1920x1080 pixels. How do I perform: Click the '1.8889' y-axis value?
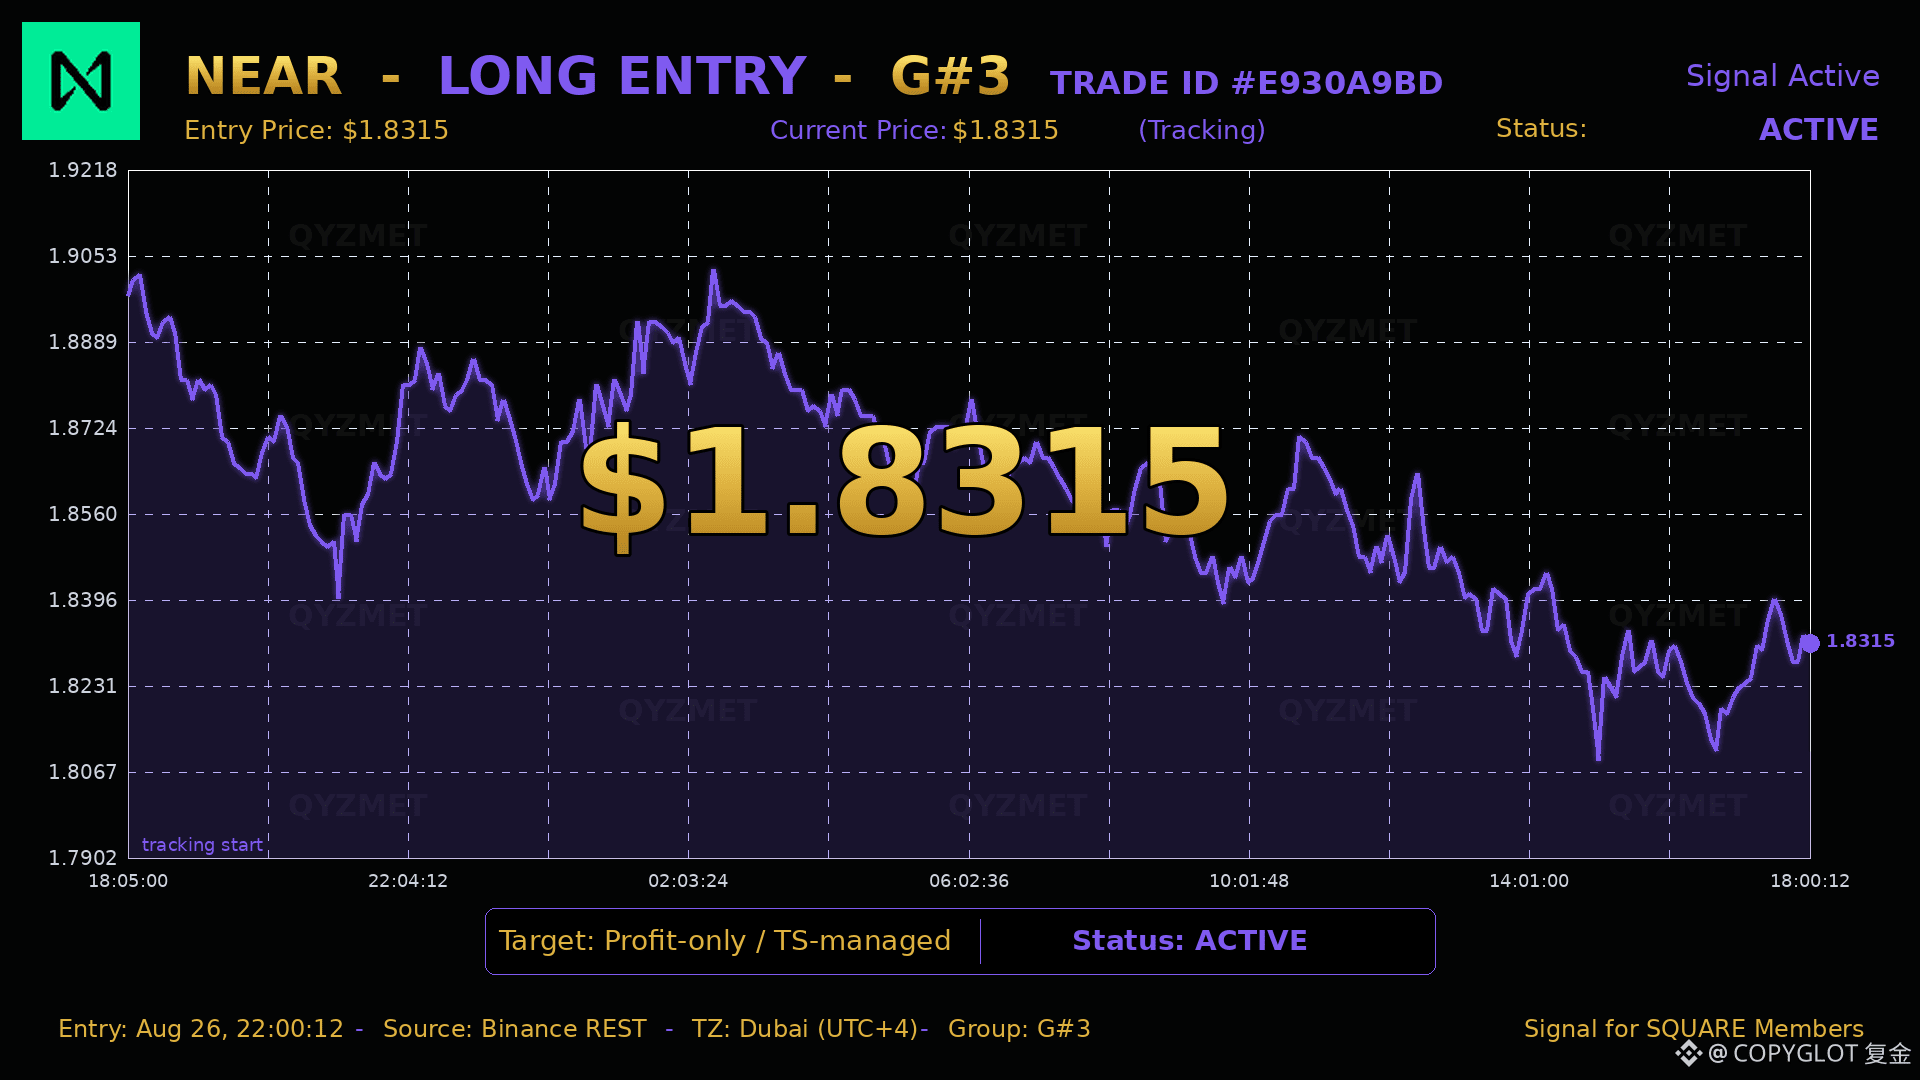(83, 342)
